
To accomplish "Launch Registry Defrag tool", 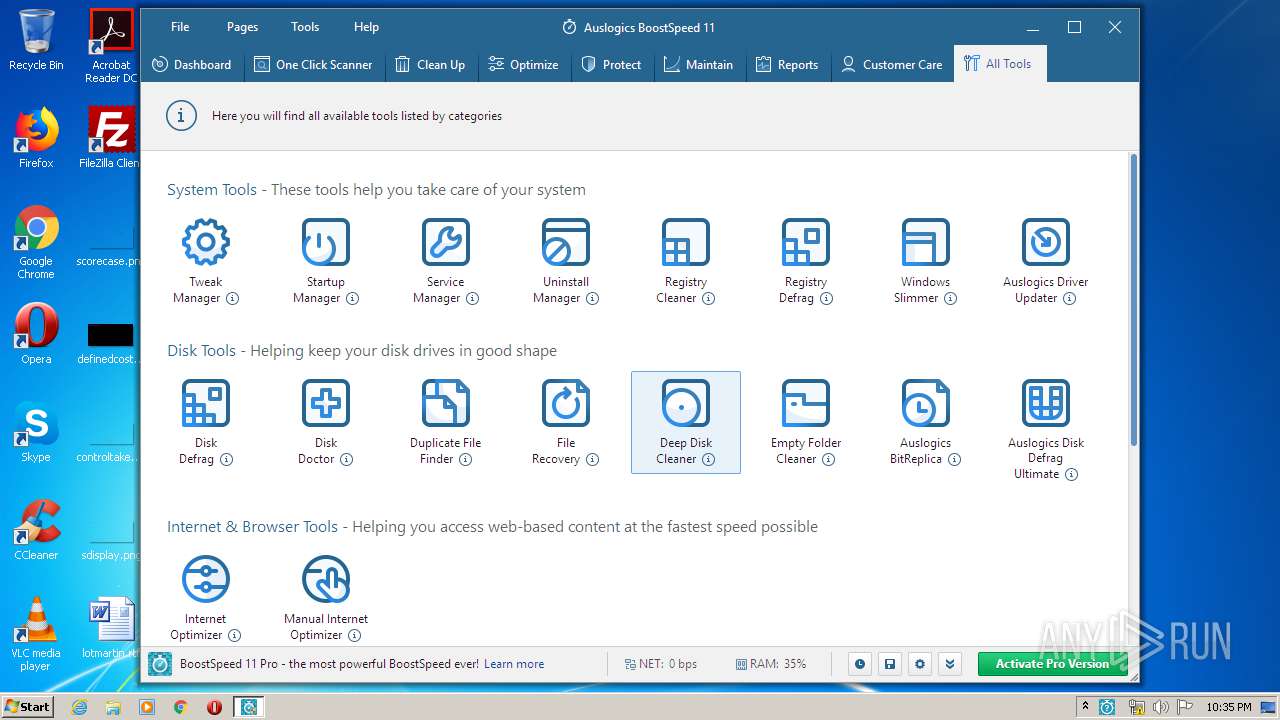I will 806,262.
